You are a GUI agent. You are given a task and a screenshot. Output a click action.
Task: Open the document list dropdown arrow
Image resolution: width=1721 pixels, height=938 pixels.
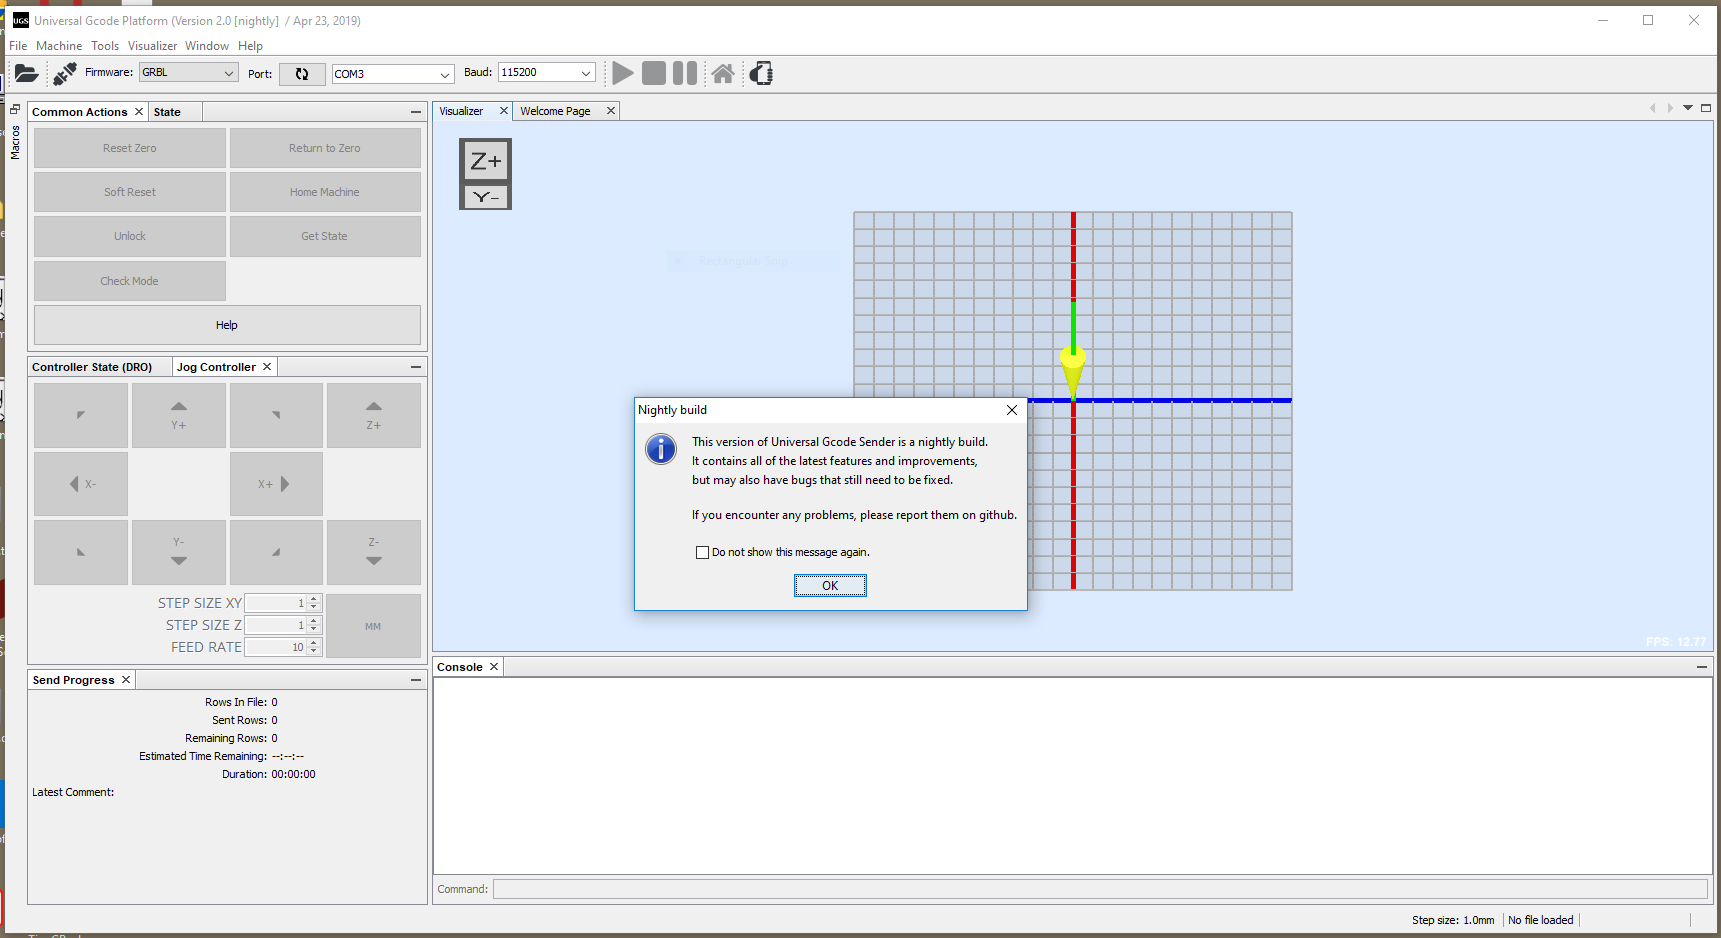1688,108
